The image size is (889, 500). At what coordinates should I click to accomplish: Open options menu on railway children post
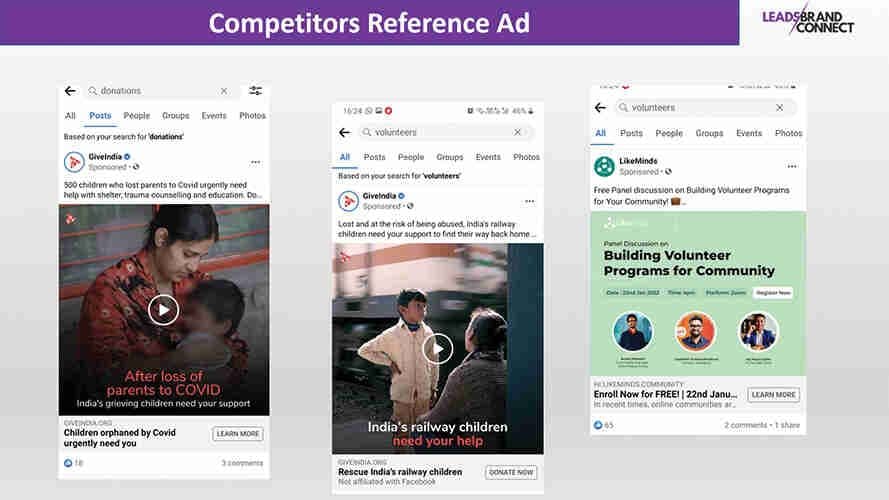click(530, 201)
